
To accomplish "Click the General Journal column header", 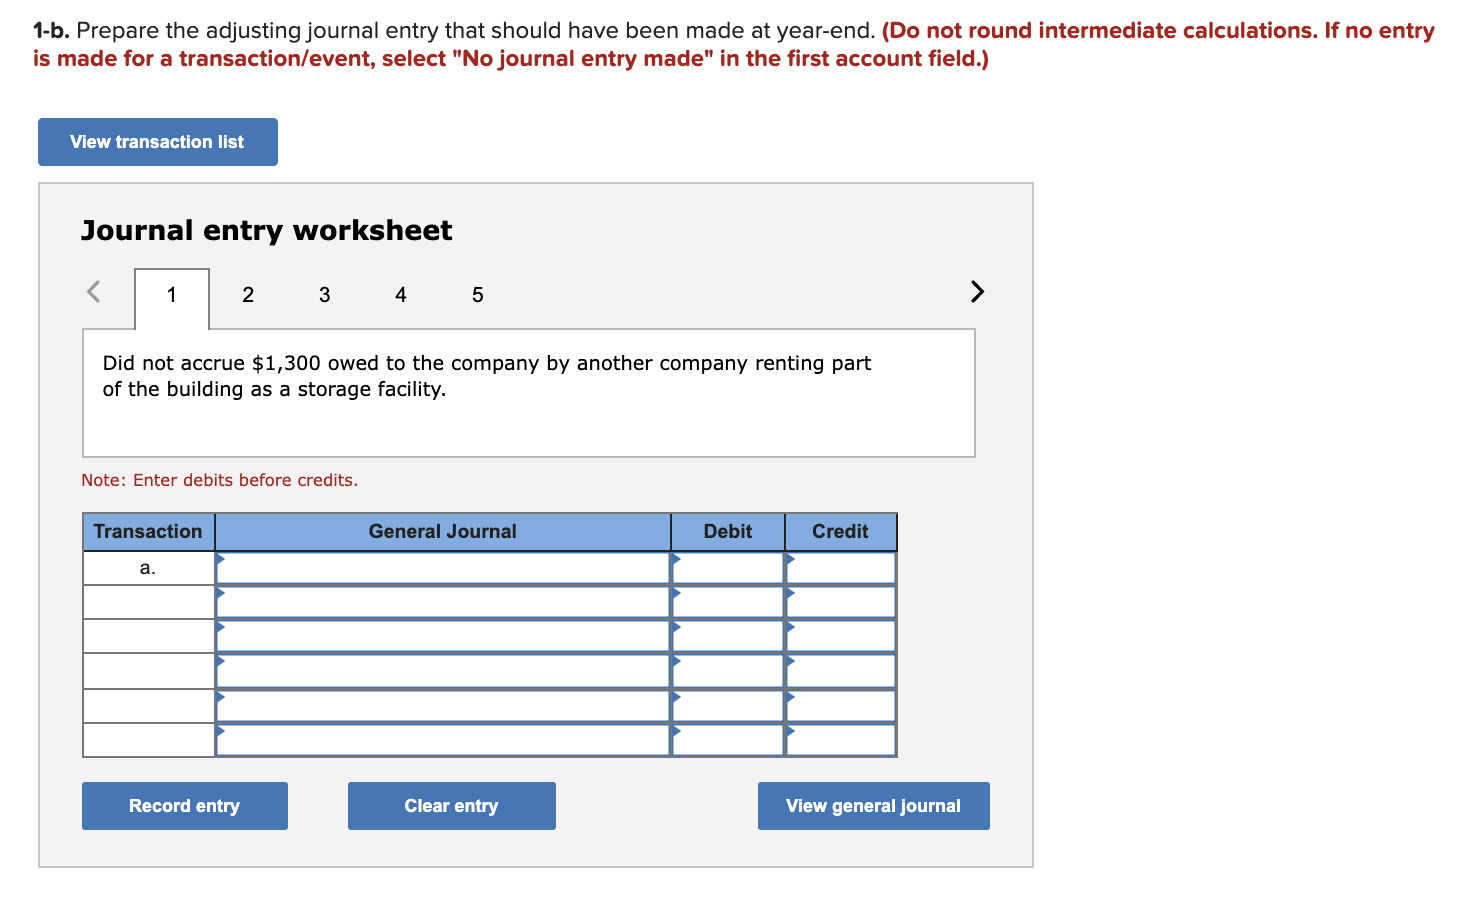I will click(x=443, y=532).
